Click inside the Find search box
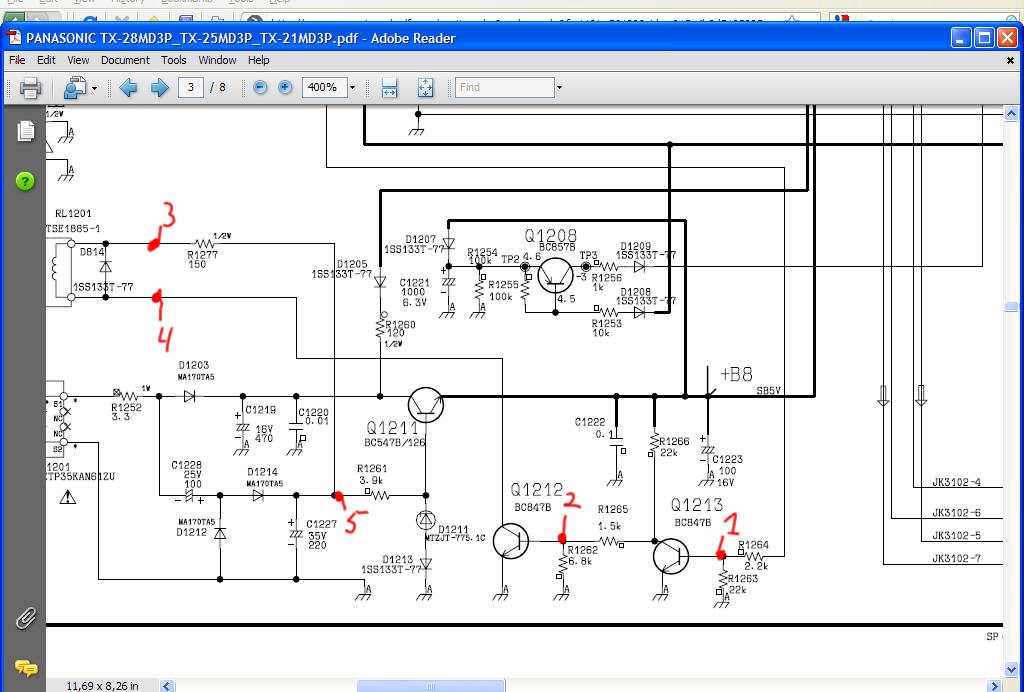Screen dimensions: 1024x692 (504, 88)
